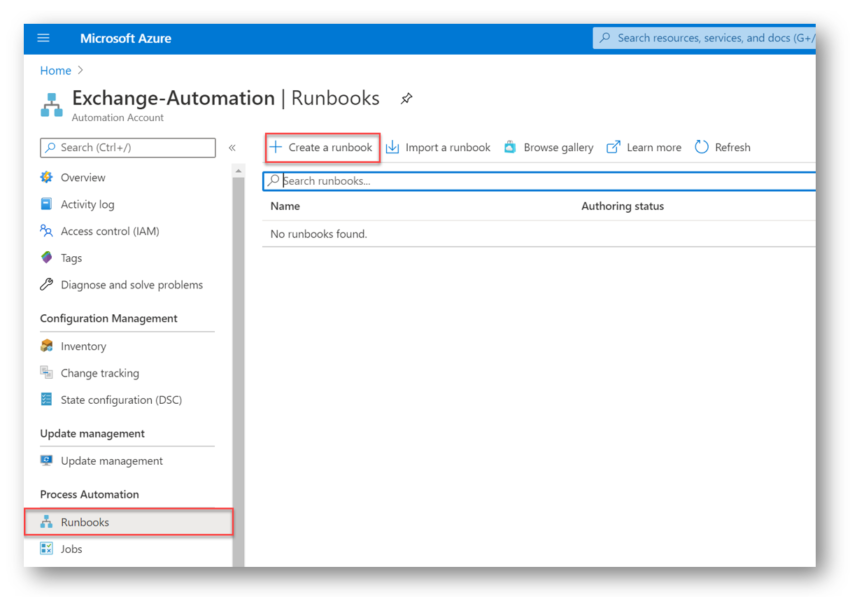This screenshot has width=850, height=597.
Task: Focus the Search runbooks field
Action: (x=539, y=181)
